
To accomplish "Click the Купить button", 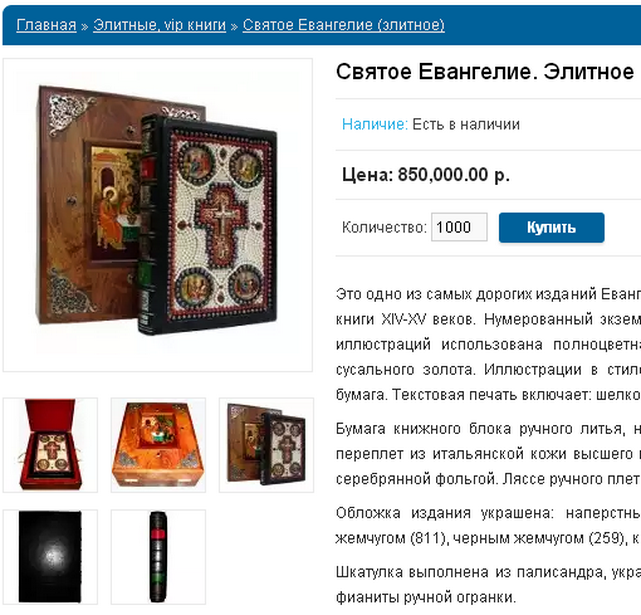I will click(551, 227).
